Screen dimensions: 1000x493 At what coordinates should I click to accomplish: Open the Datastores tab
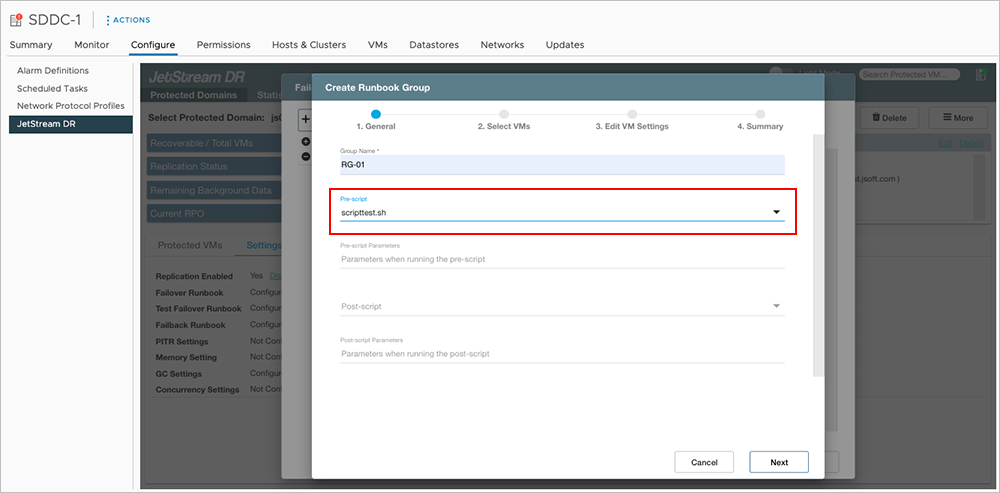pos(434,45)
